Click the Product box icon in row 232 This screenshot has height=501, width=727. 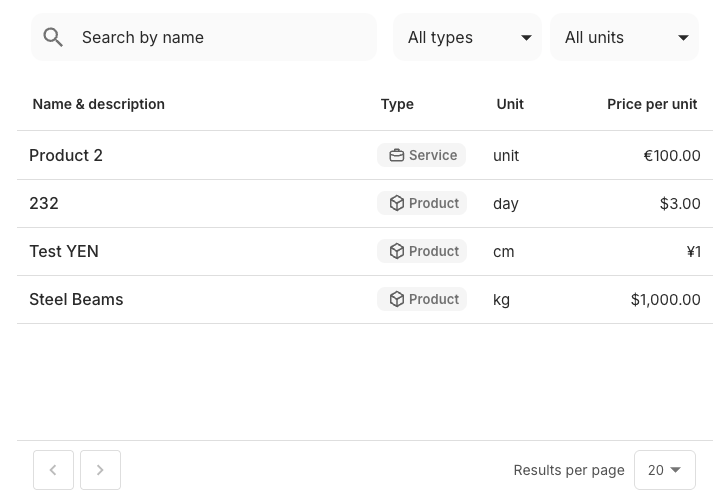pyautogui.click(x=397, y=203)
